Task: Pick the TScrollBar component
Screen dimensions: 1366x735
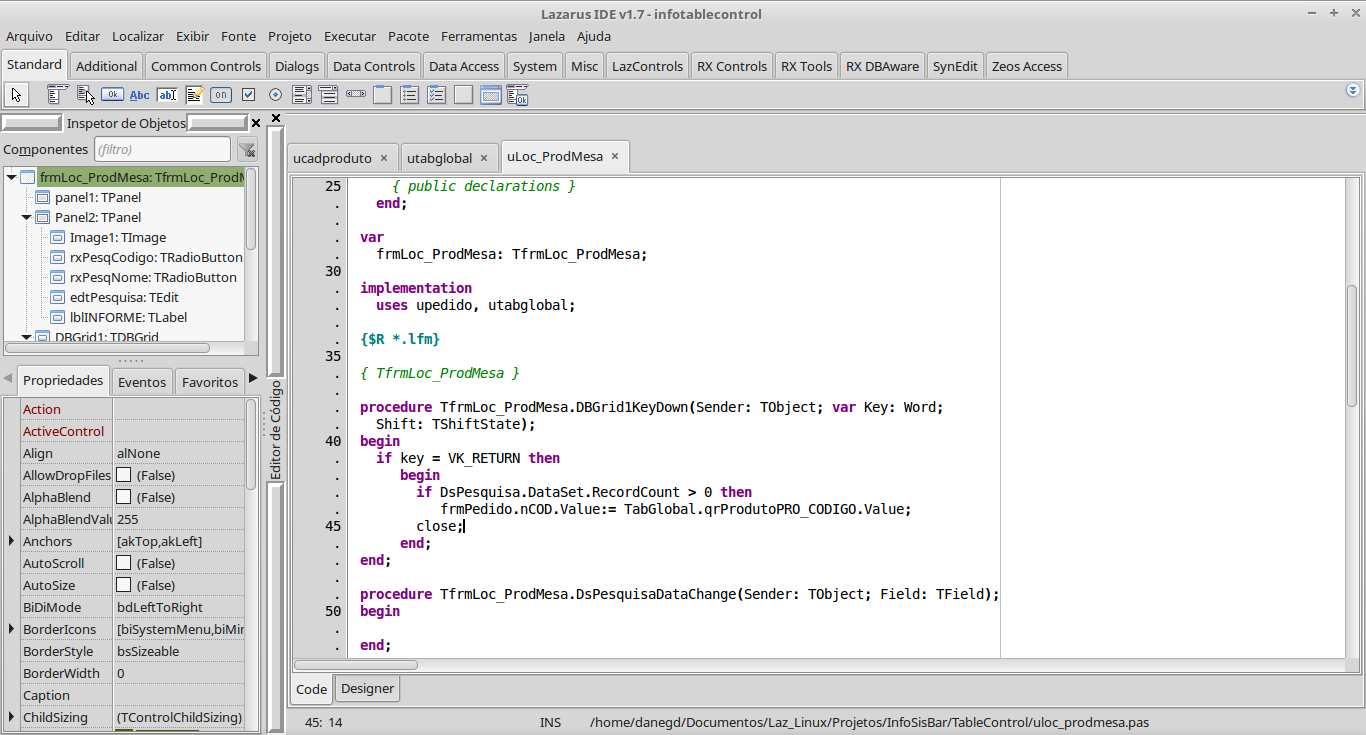Action: pos(356,95)
